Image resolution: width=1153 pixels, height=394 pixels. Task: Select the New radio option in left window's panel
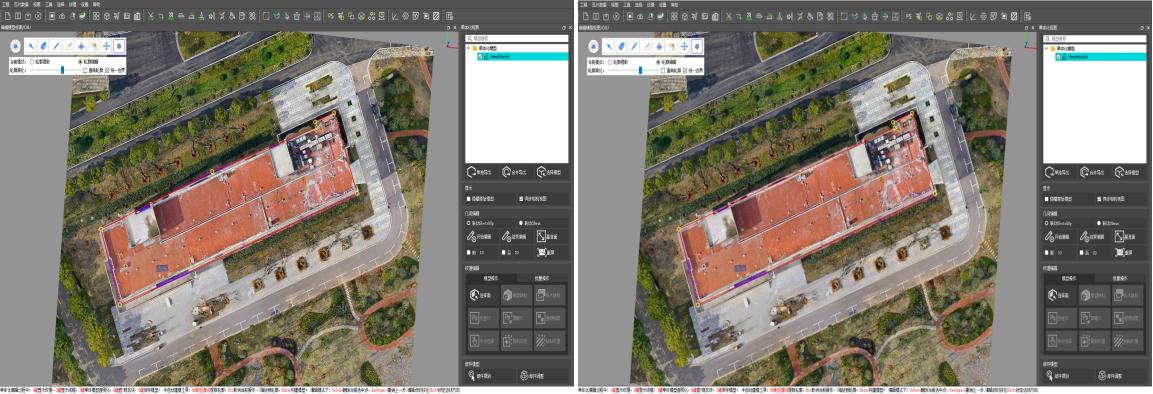(521, 222)
